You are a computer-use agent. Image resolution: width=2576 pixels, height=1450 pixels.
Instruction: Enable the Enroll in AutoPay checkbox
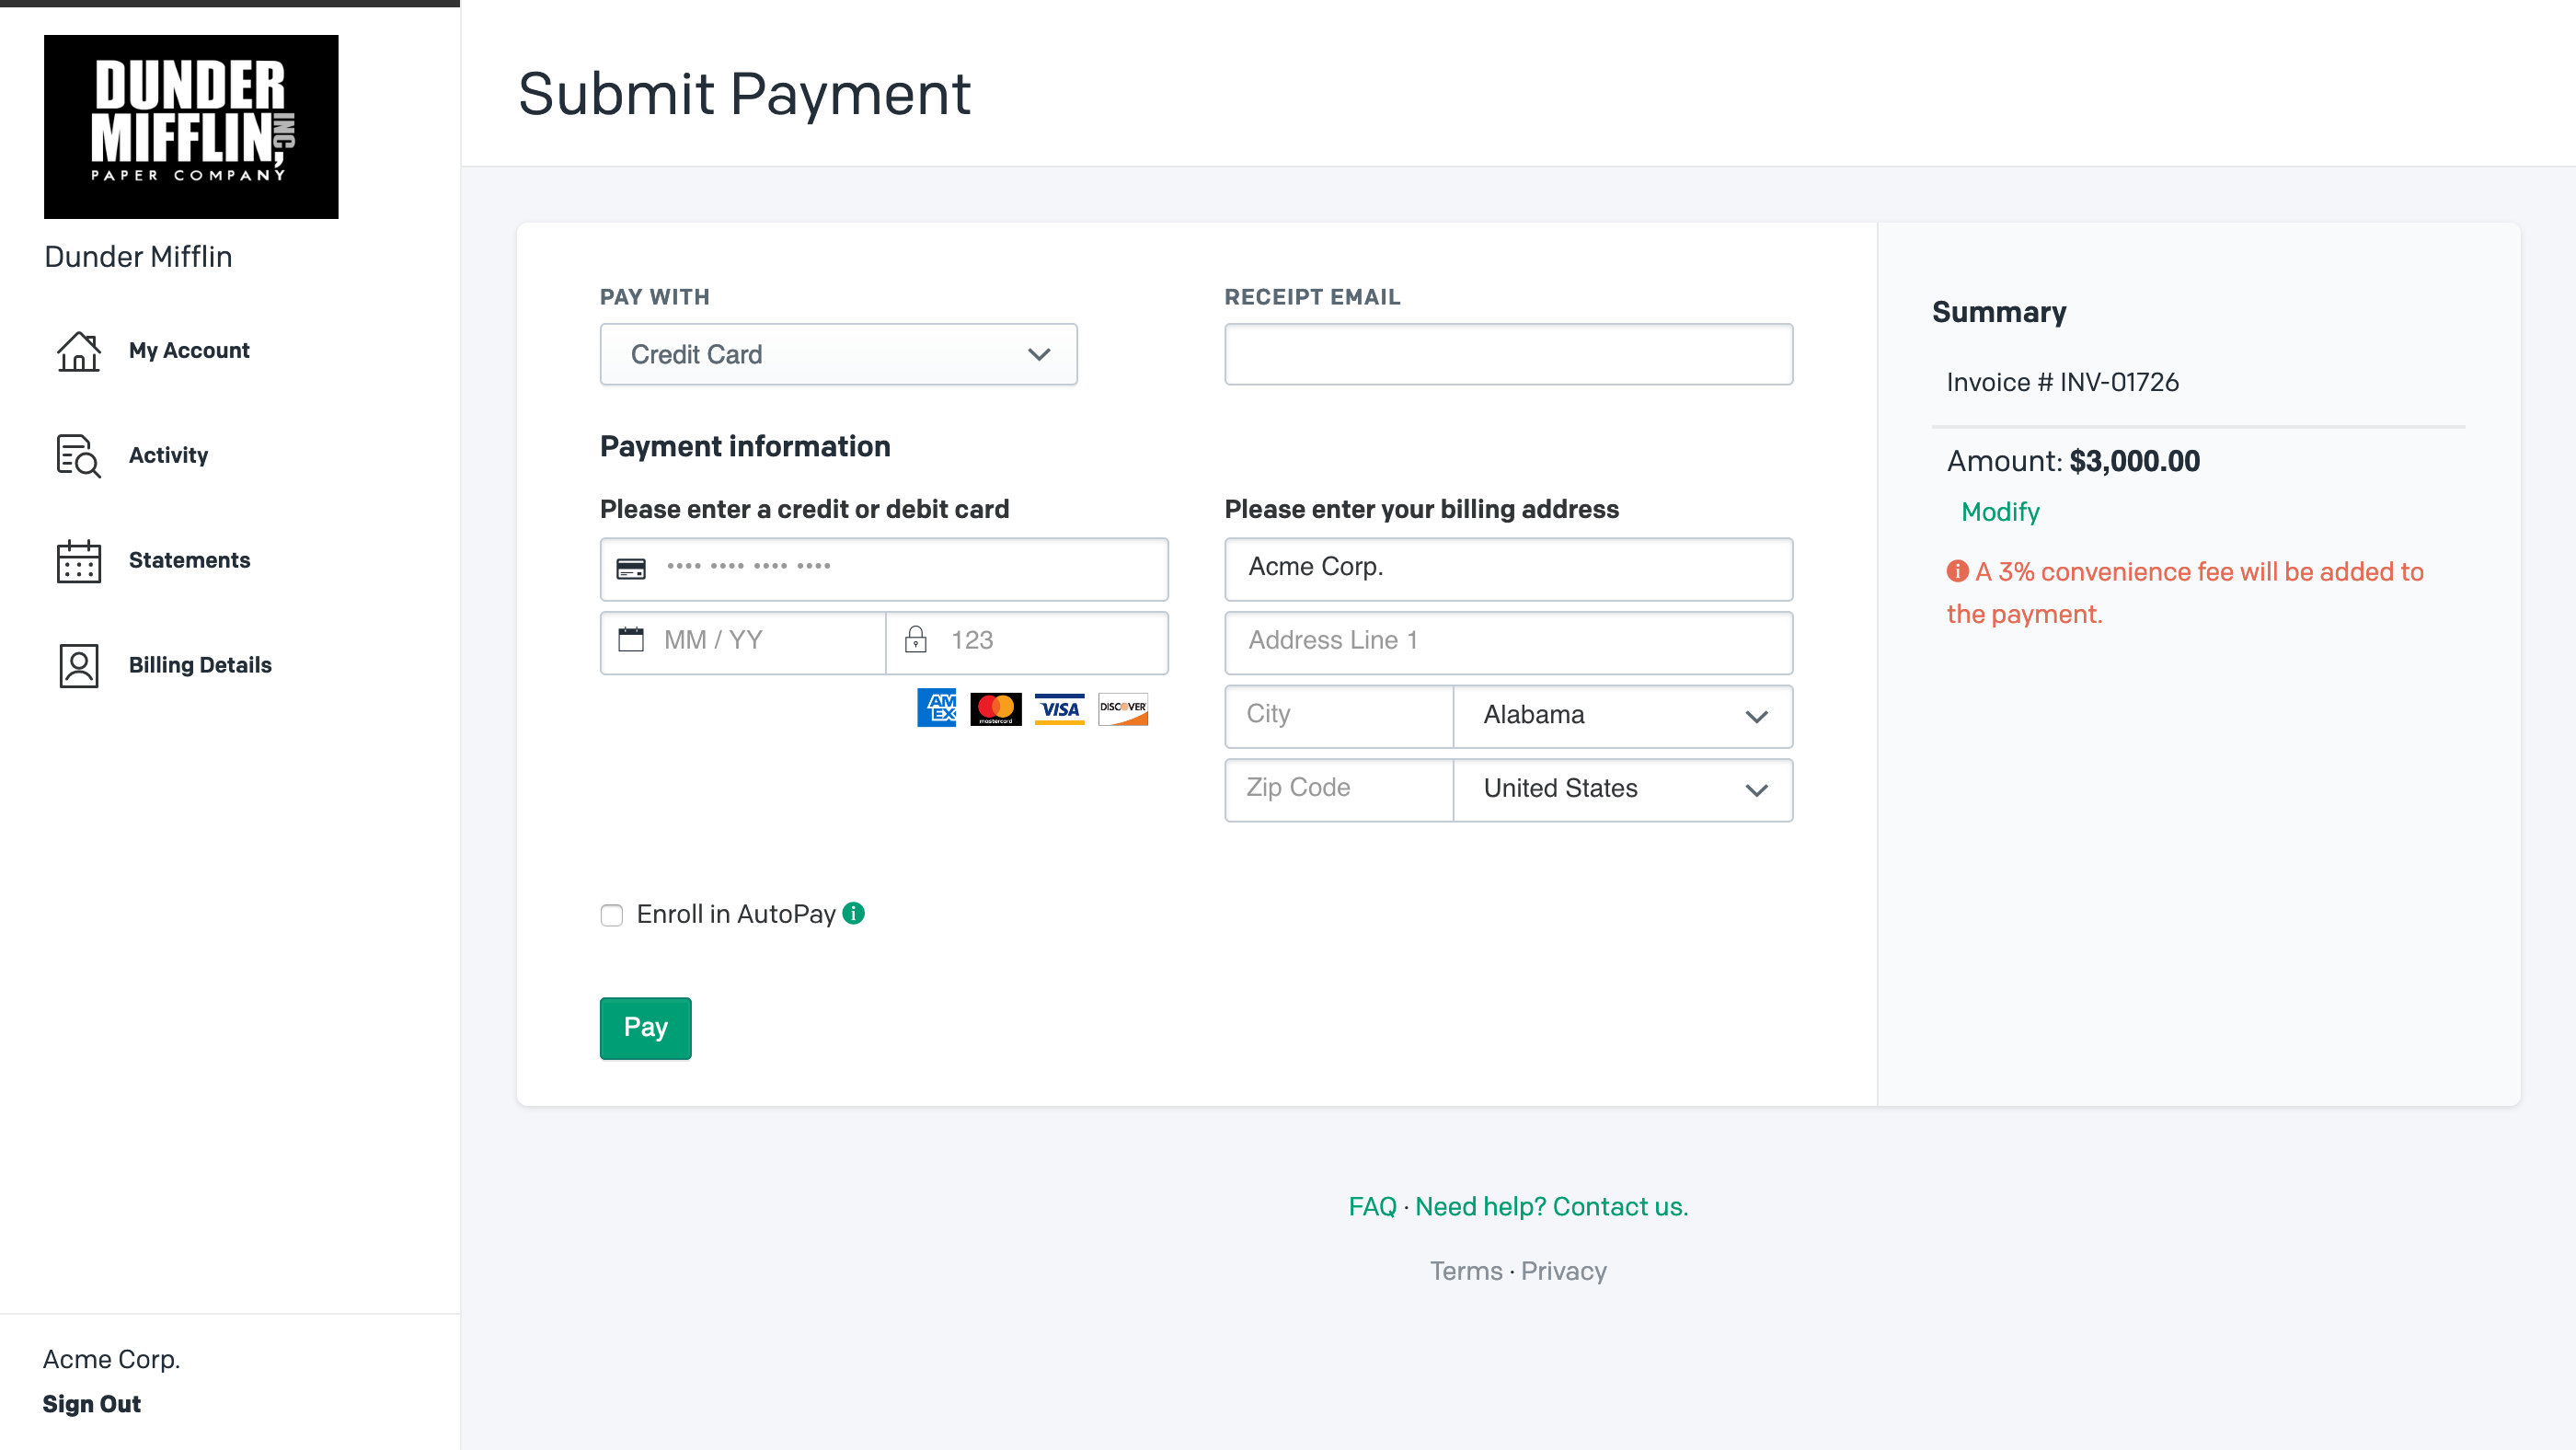[612, 915]
